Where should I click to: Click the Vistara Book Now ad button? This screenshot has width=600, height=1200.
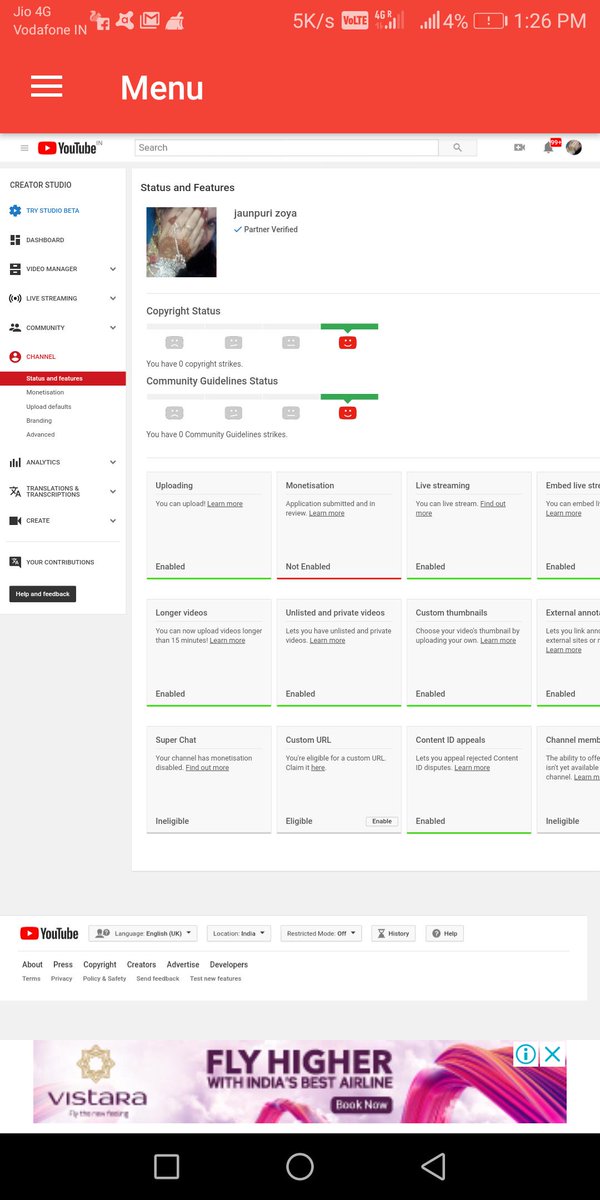click(362, 1104)
